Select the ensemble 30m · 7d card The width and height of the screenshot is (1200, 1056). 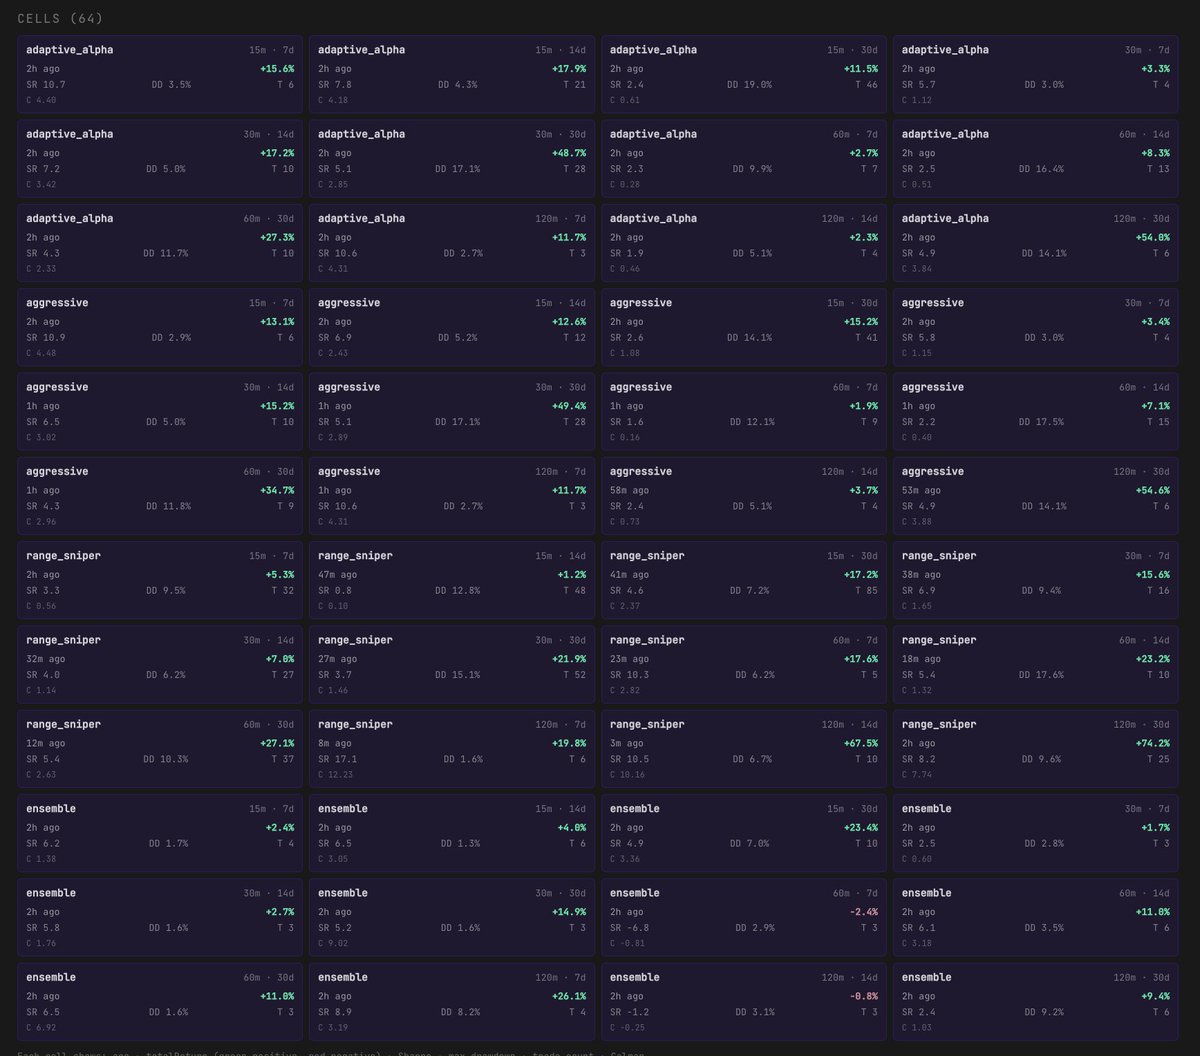tap(1036, 833)
